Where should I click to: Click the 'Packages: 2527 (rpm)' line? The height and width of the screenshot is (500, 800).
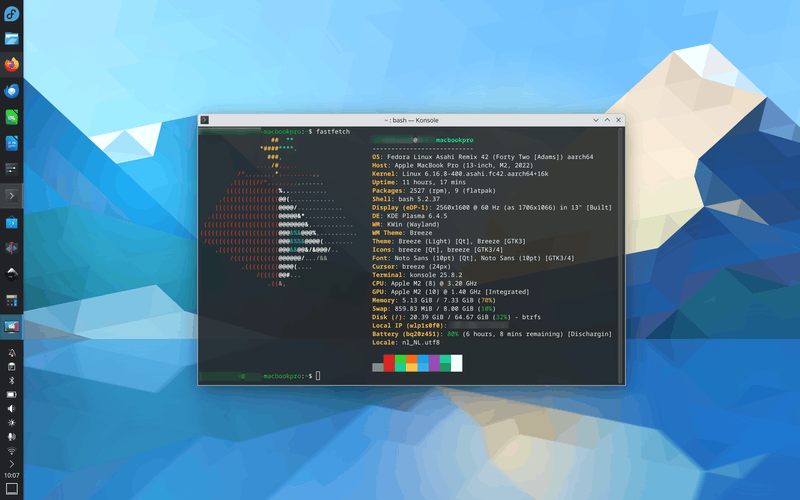[434, 191]
